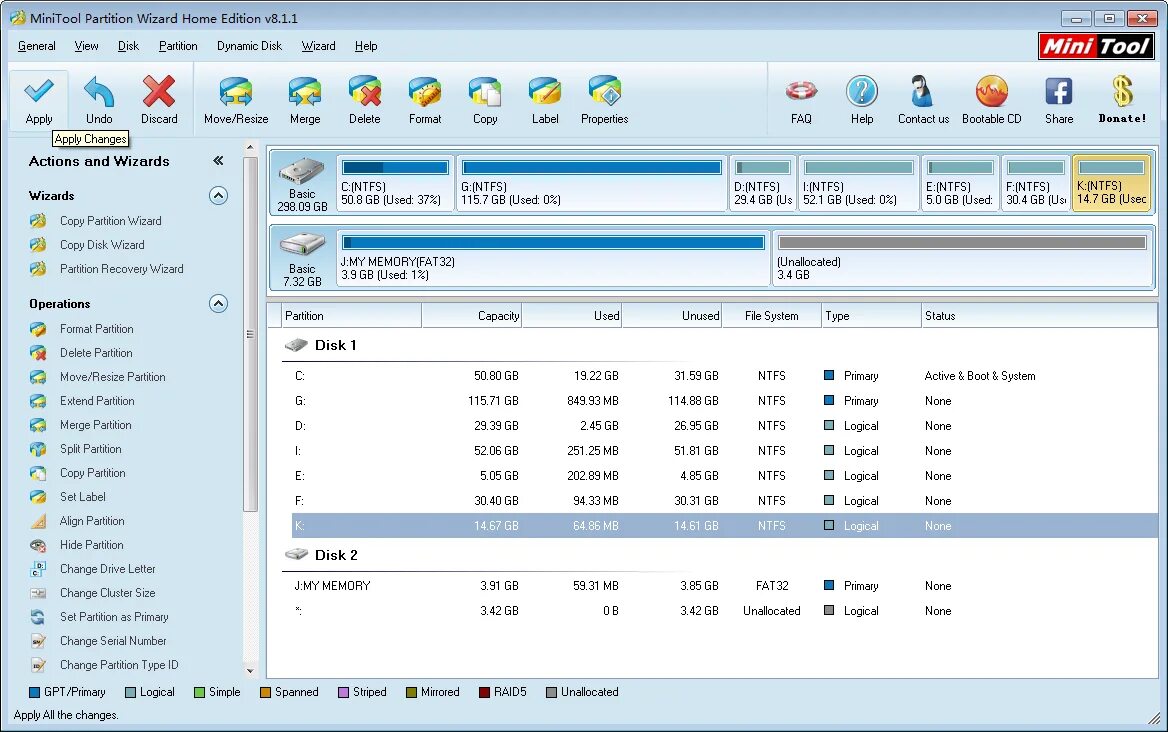Choose Align Partition operation
1168x732 pixels.
92,521
